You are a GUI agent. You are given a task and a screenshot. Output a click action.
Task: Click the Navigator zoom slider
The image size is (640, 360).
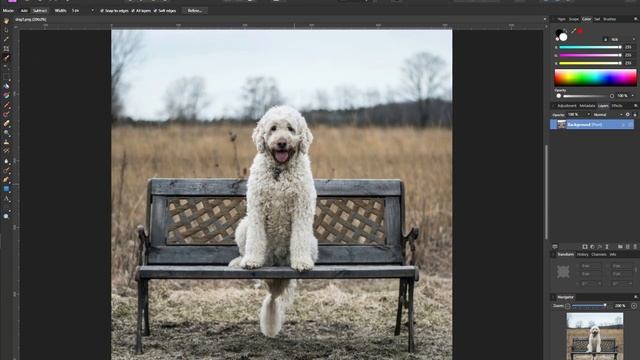pyautogui.click(x=589, y=306)
